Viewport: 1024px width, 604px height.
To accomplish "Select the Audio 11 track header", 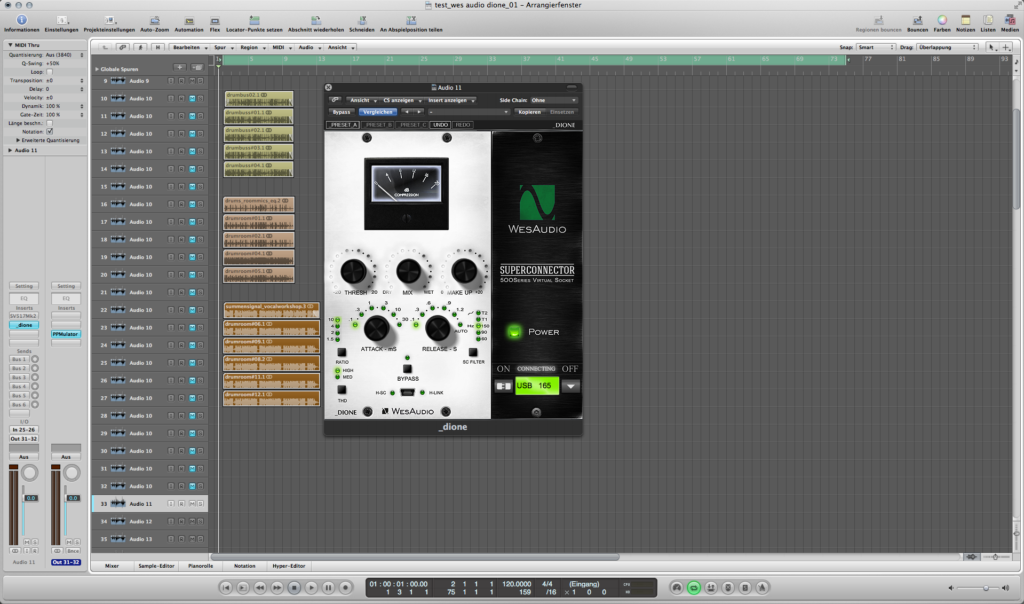I will (x=150, y=503).
